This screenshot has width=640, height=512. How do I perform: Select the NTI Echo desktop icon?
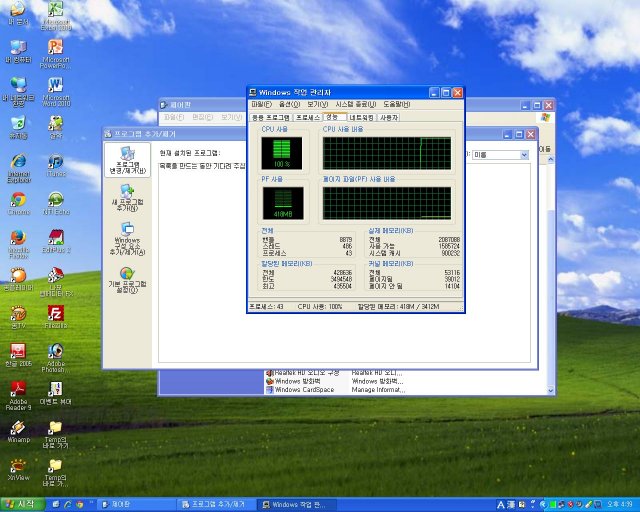pos(56,203)
